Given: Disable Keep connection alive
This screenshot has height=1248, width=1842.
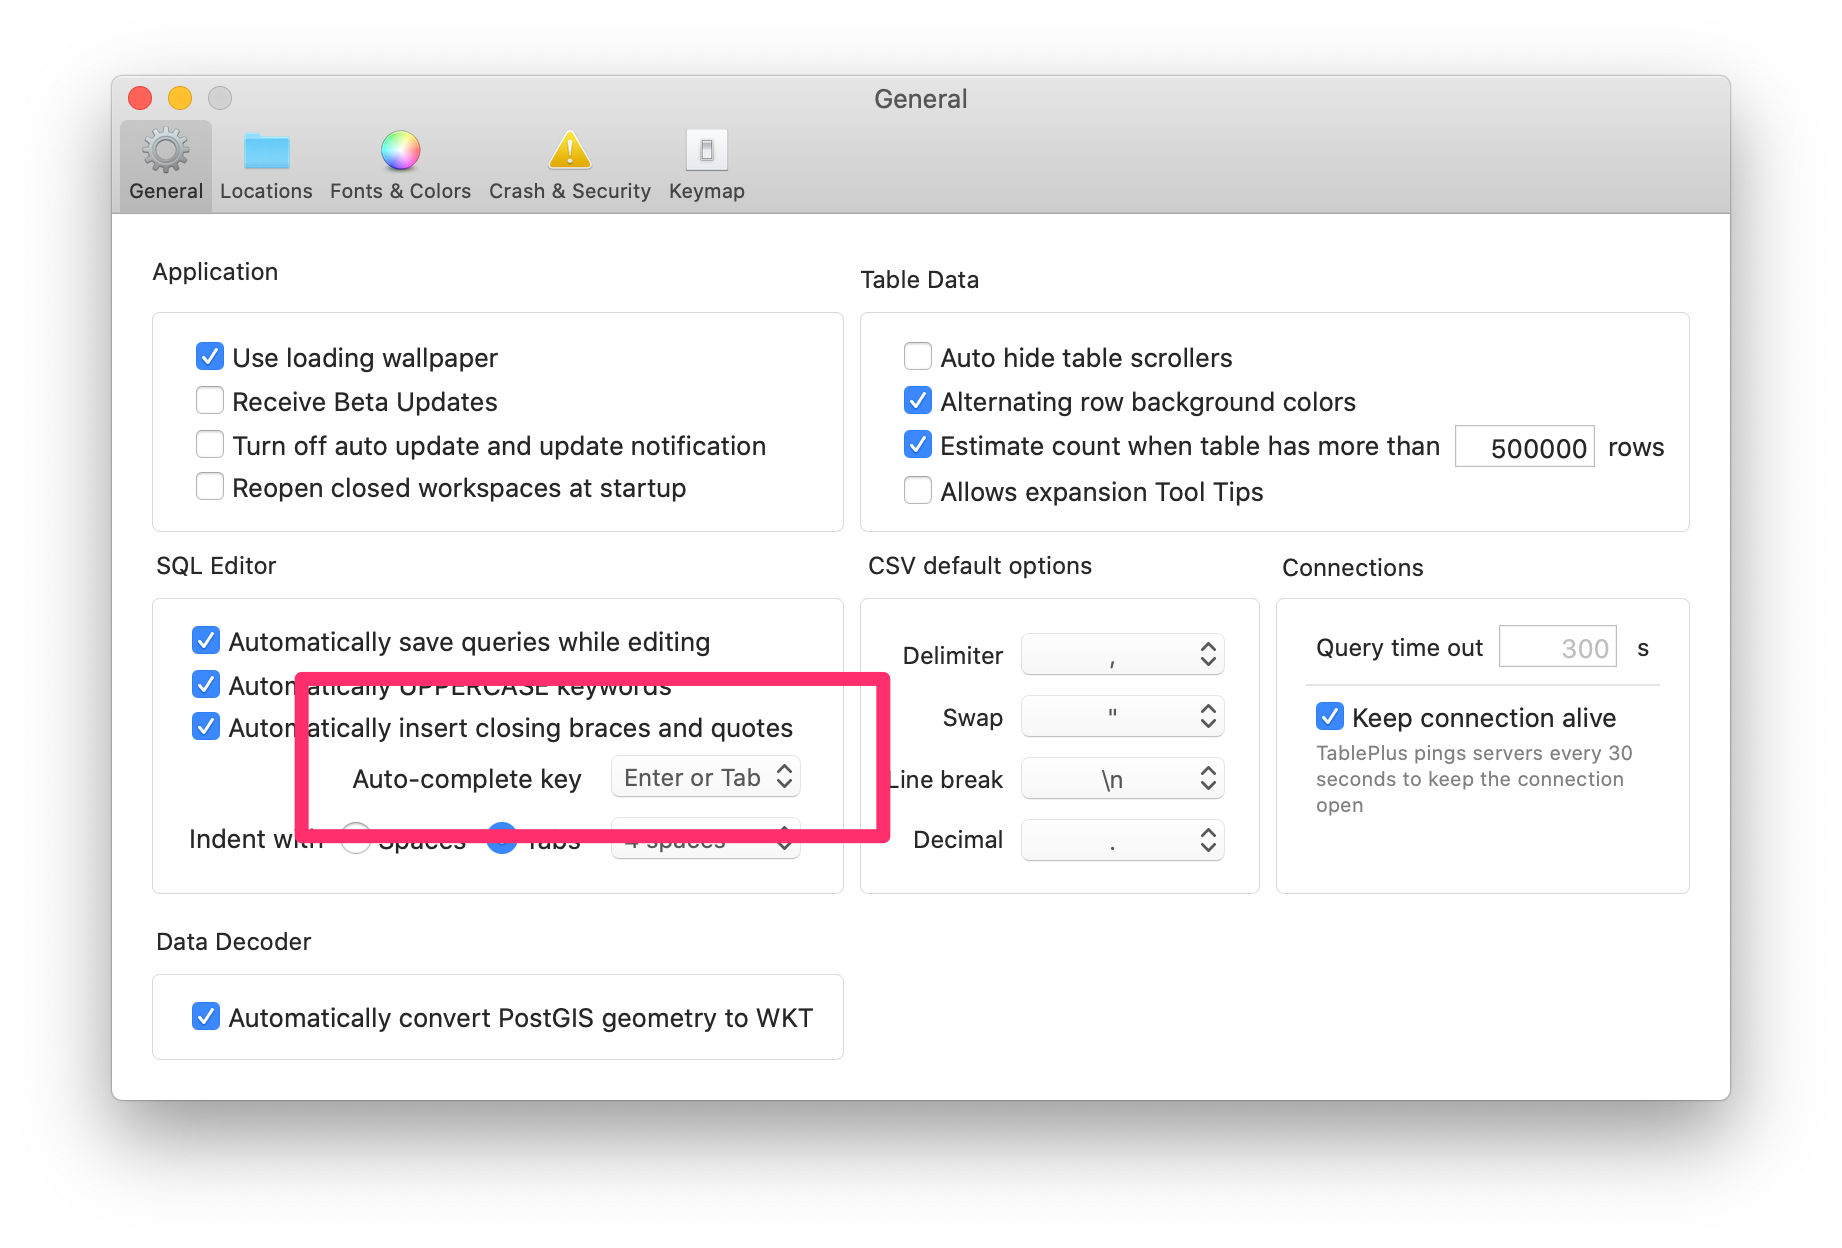Looking at the screenshot, I should point(1329,716).
